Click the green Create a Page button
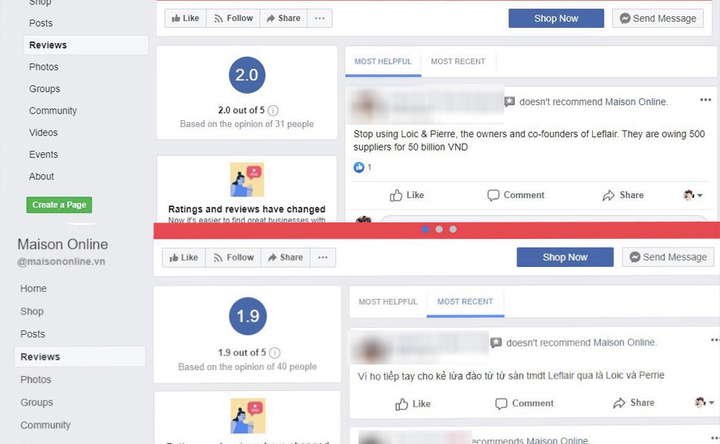The height and width of the screenshot is (444, 720). pyautogui.click(x=59, y=205)
